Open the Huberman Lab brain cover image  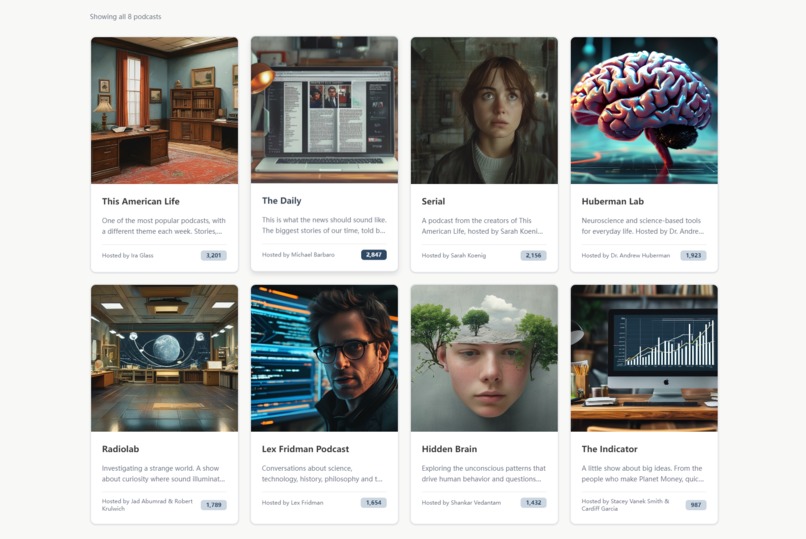click(644, 110)
